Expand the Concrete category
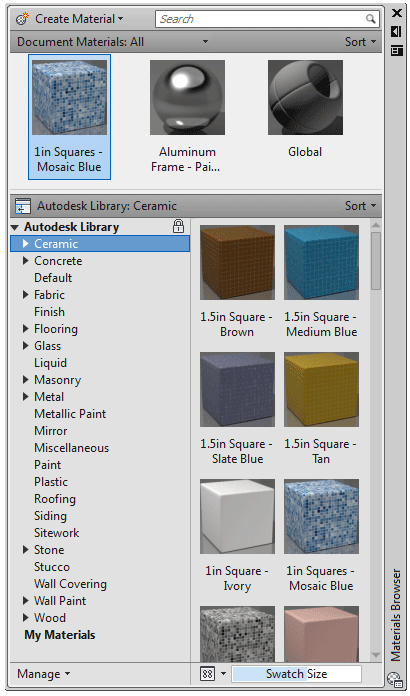The width and height of the screenshot is (410, 696). coord(26,261)
